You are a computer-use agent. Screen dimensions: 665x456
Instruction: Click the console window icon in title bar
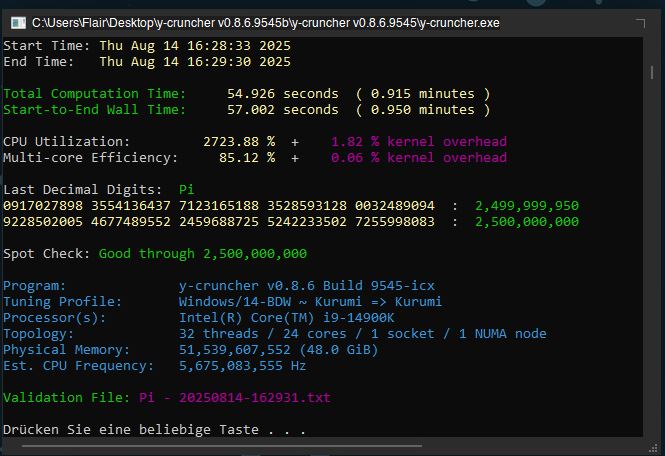point(18,23)
